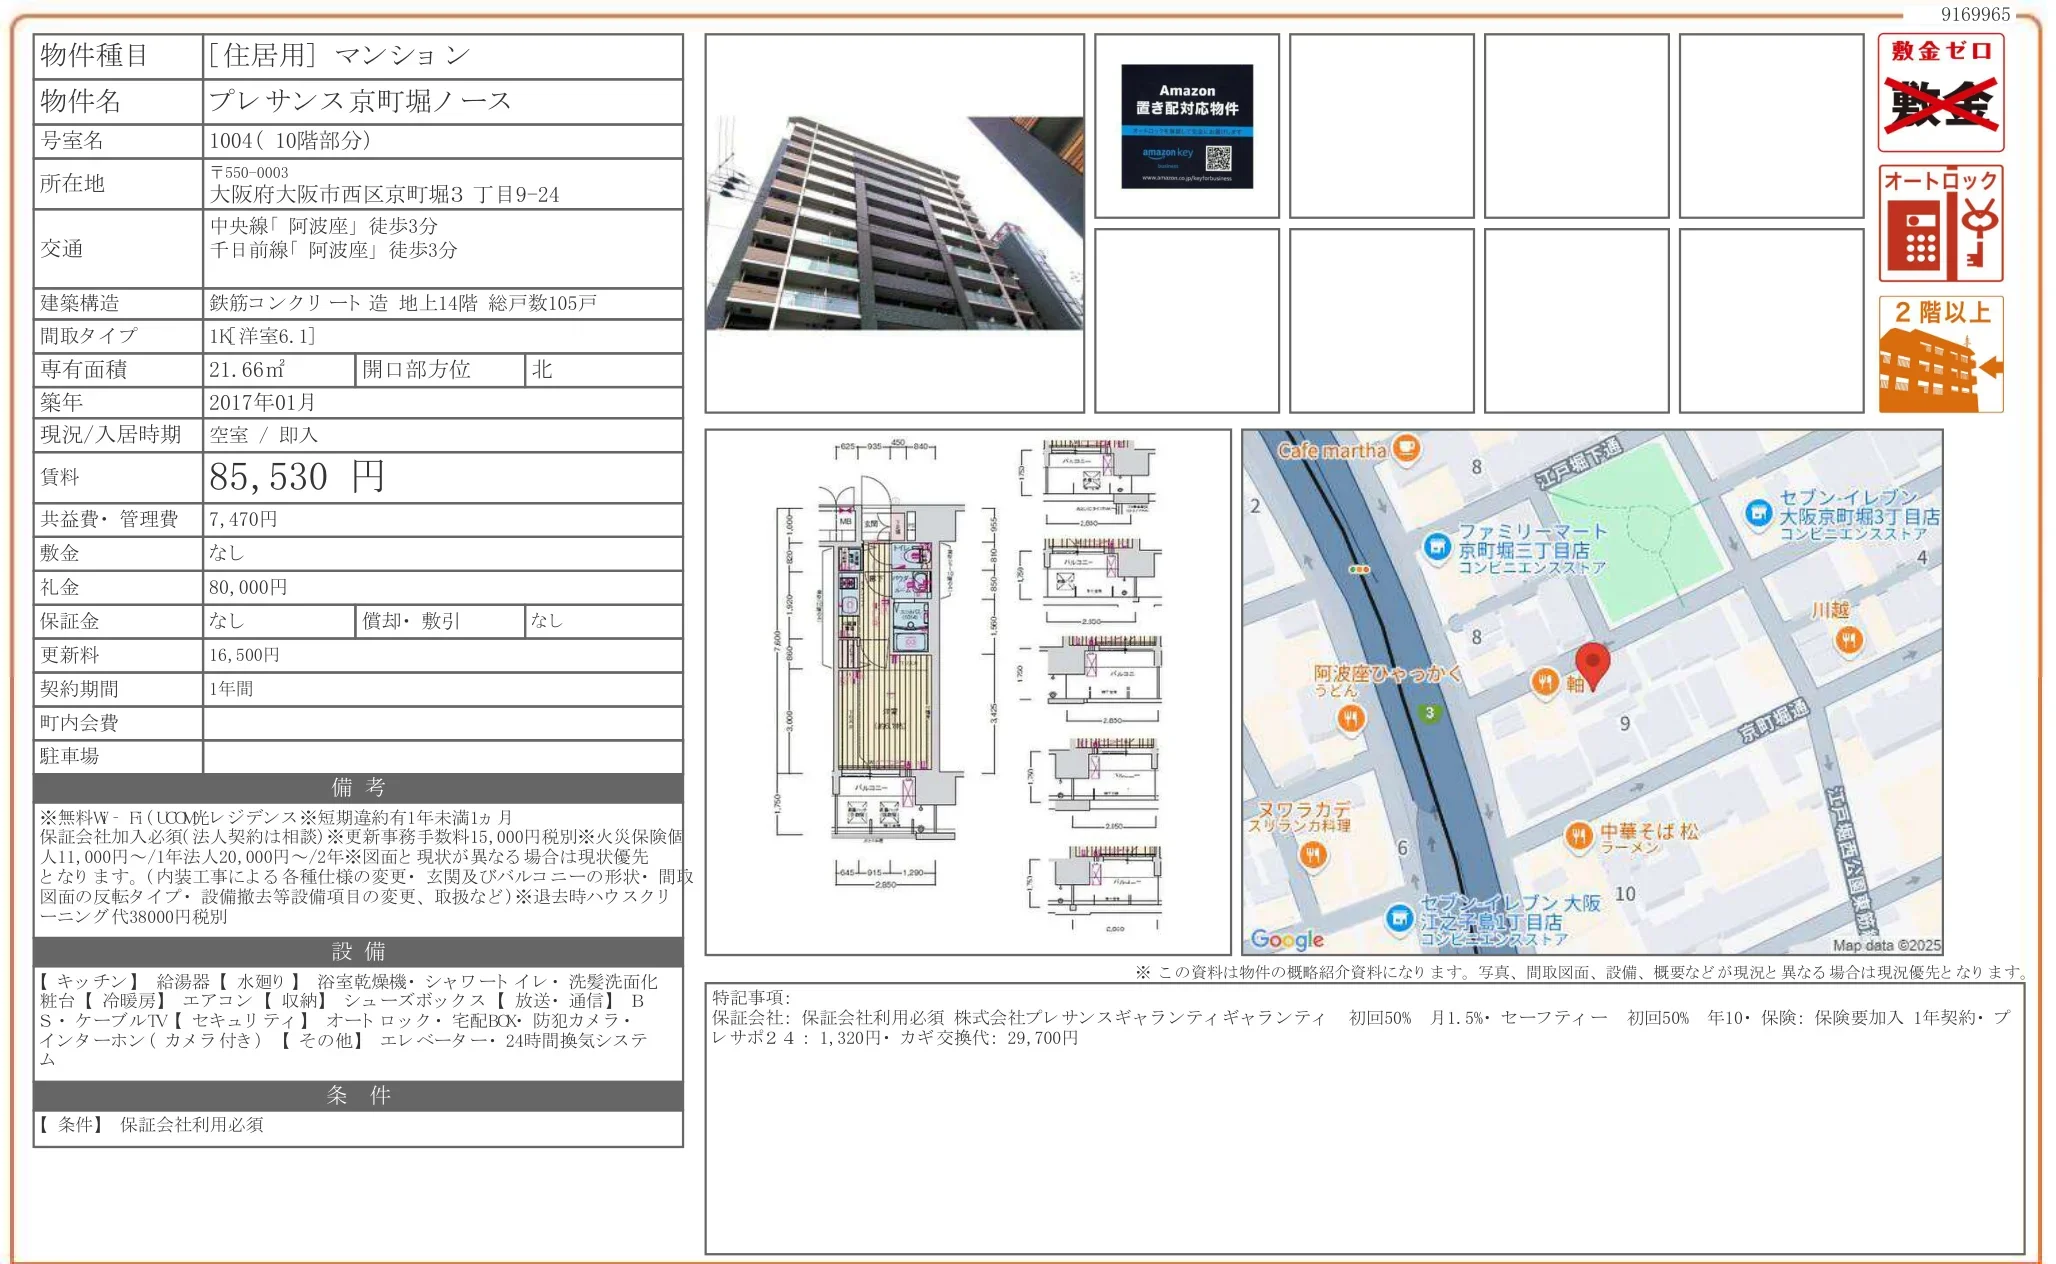Click the 中華そば 松 ramen marker
This screenshot has width=2056, height=1264.
pyautogui.click(x=1578, y=835)
